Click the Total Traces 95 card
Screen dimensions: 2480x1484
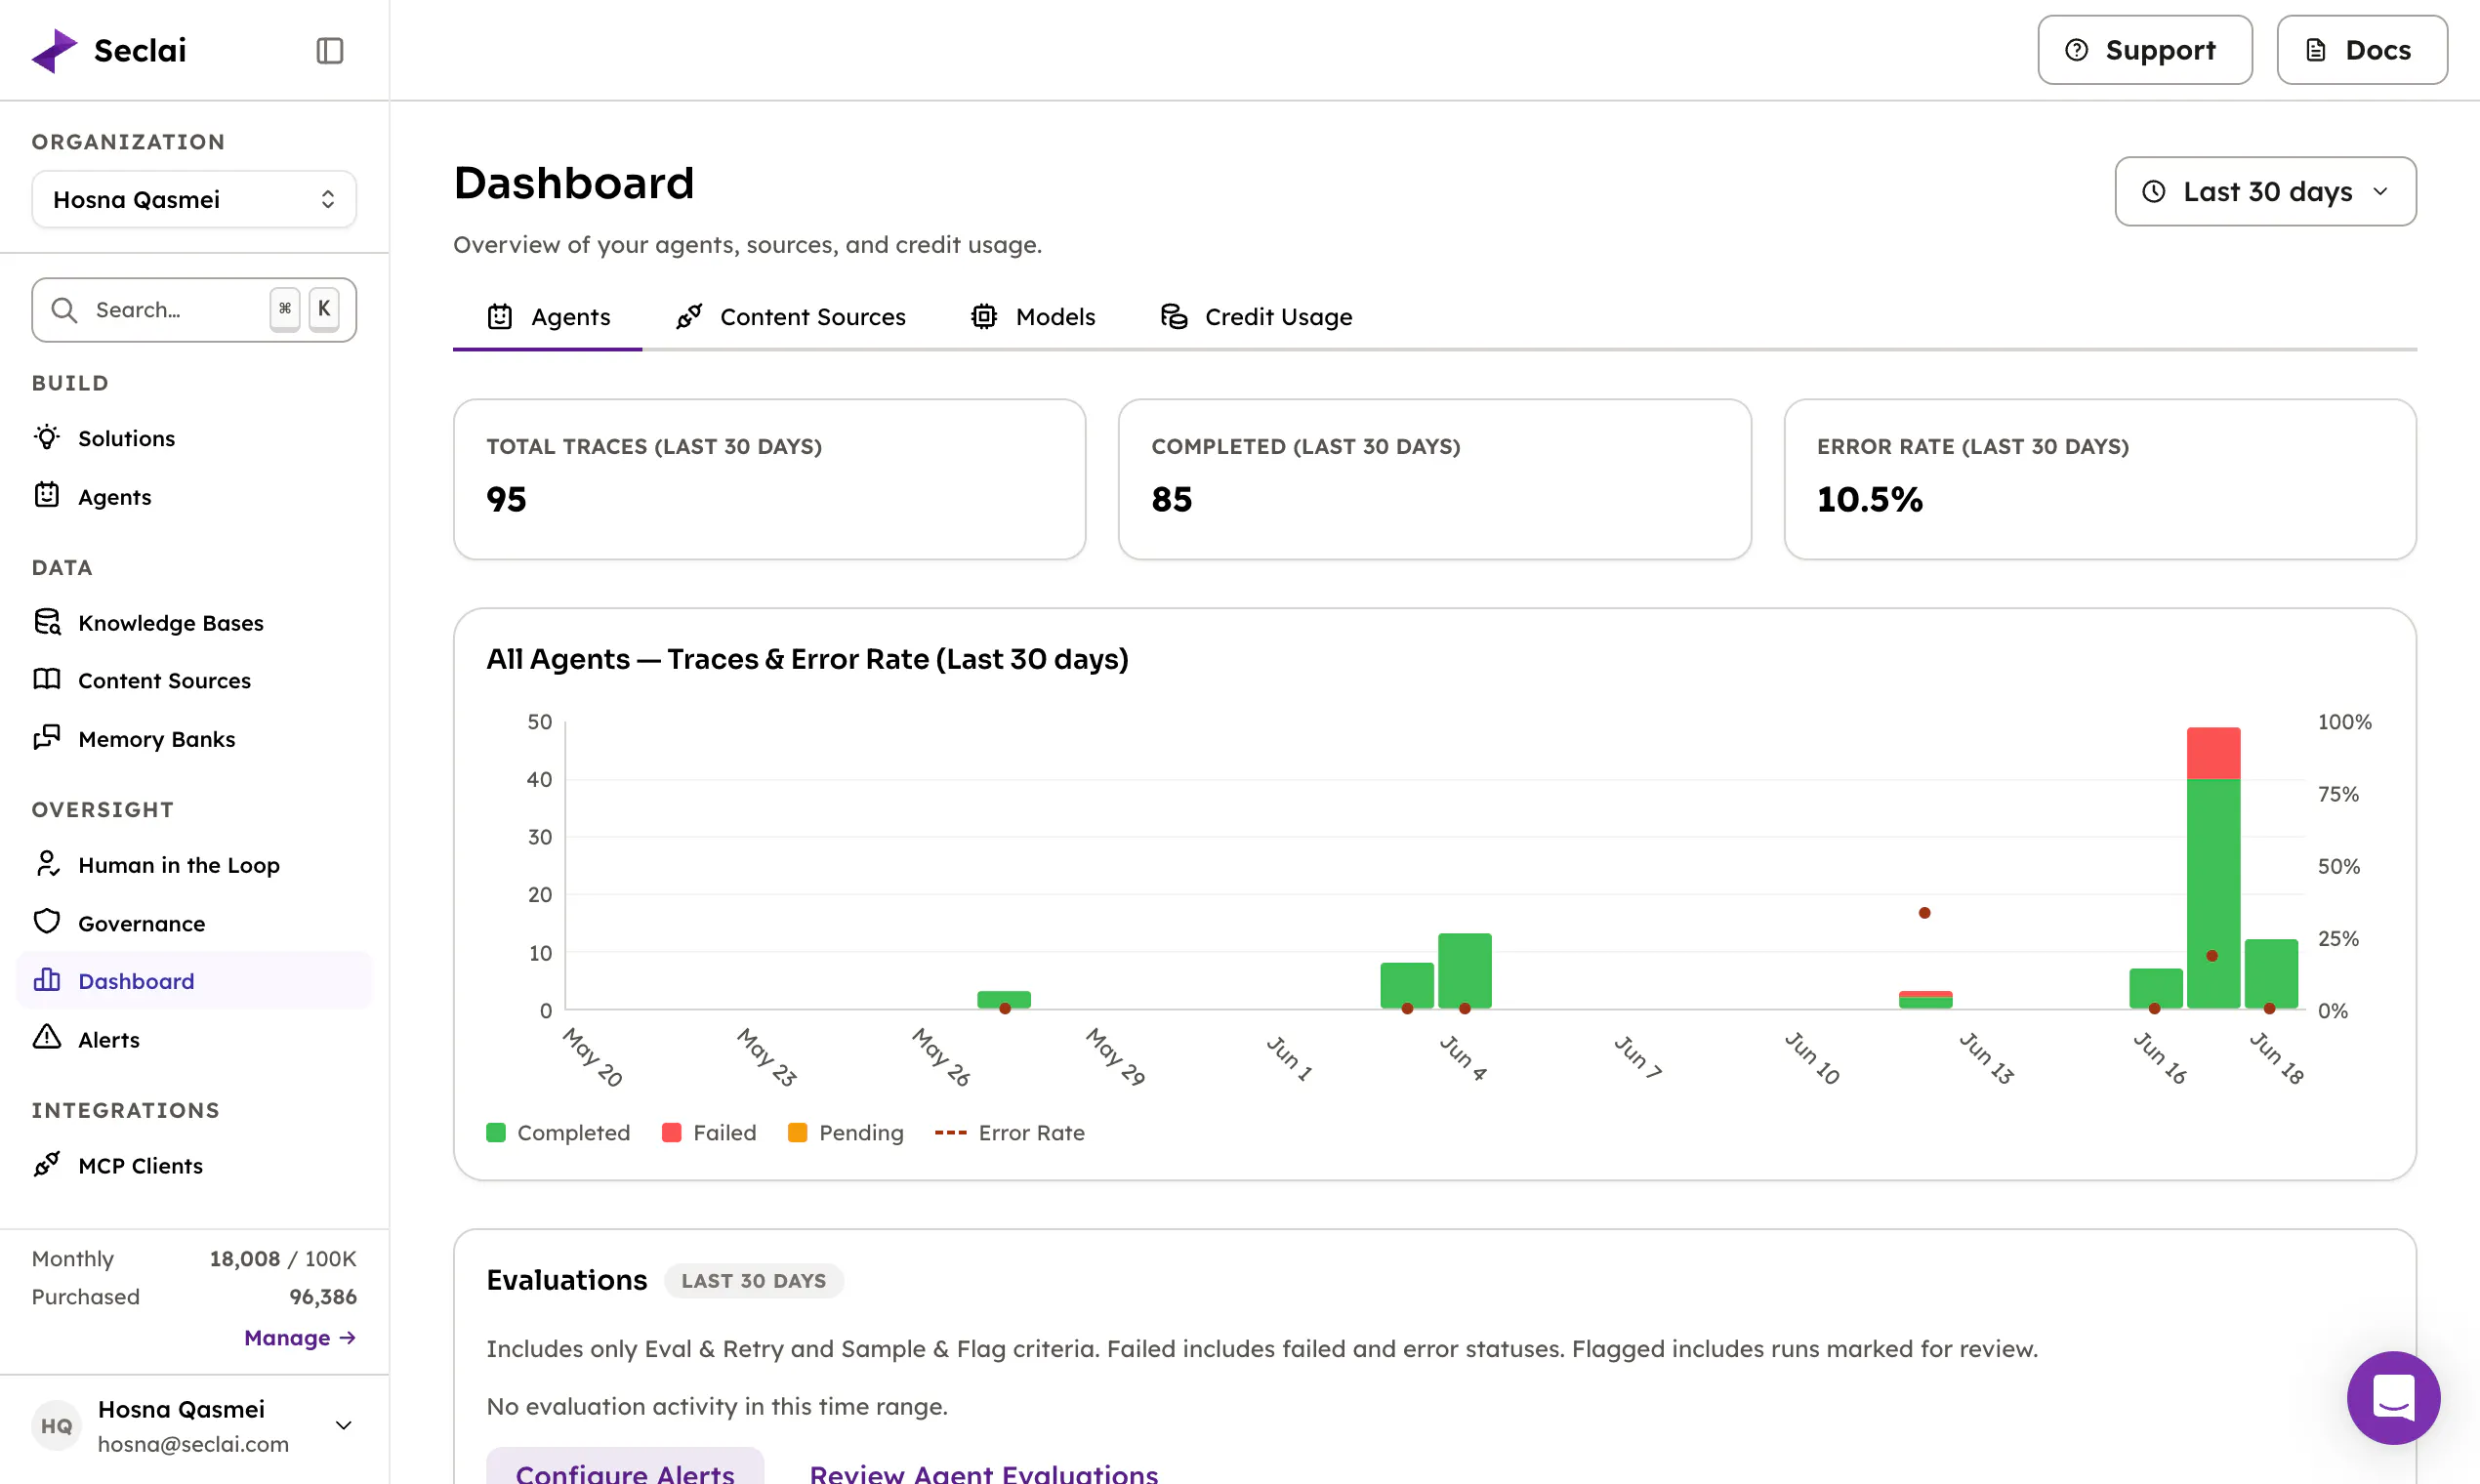[x=769, y=479]
